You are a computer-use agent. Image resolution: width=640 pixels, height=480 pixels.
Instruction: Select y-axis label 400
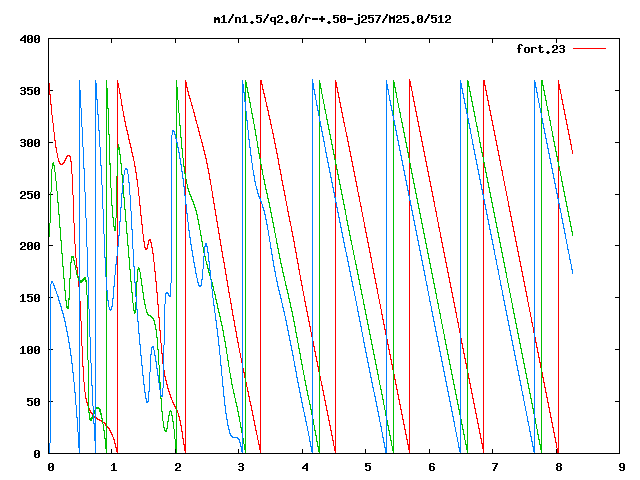pyautogui.click(x=30, y=40)
